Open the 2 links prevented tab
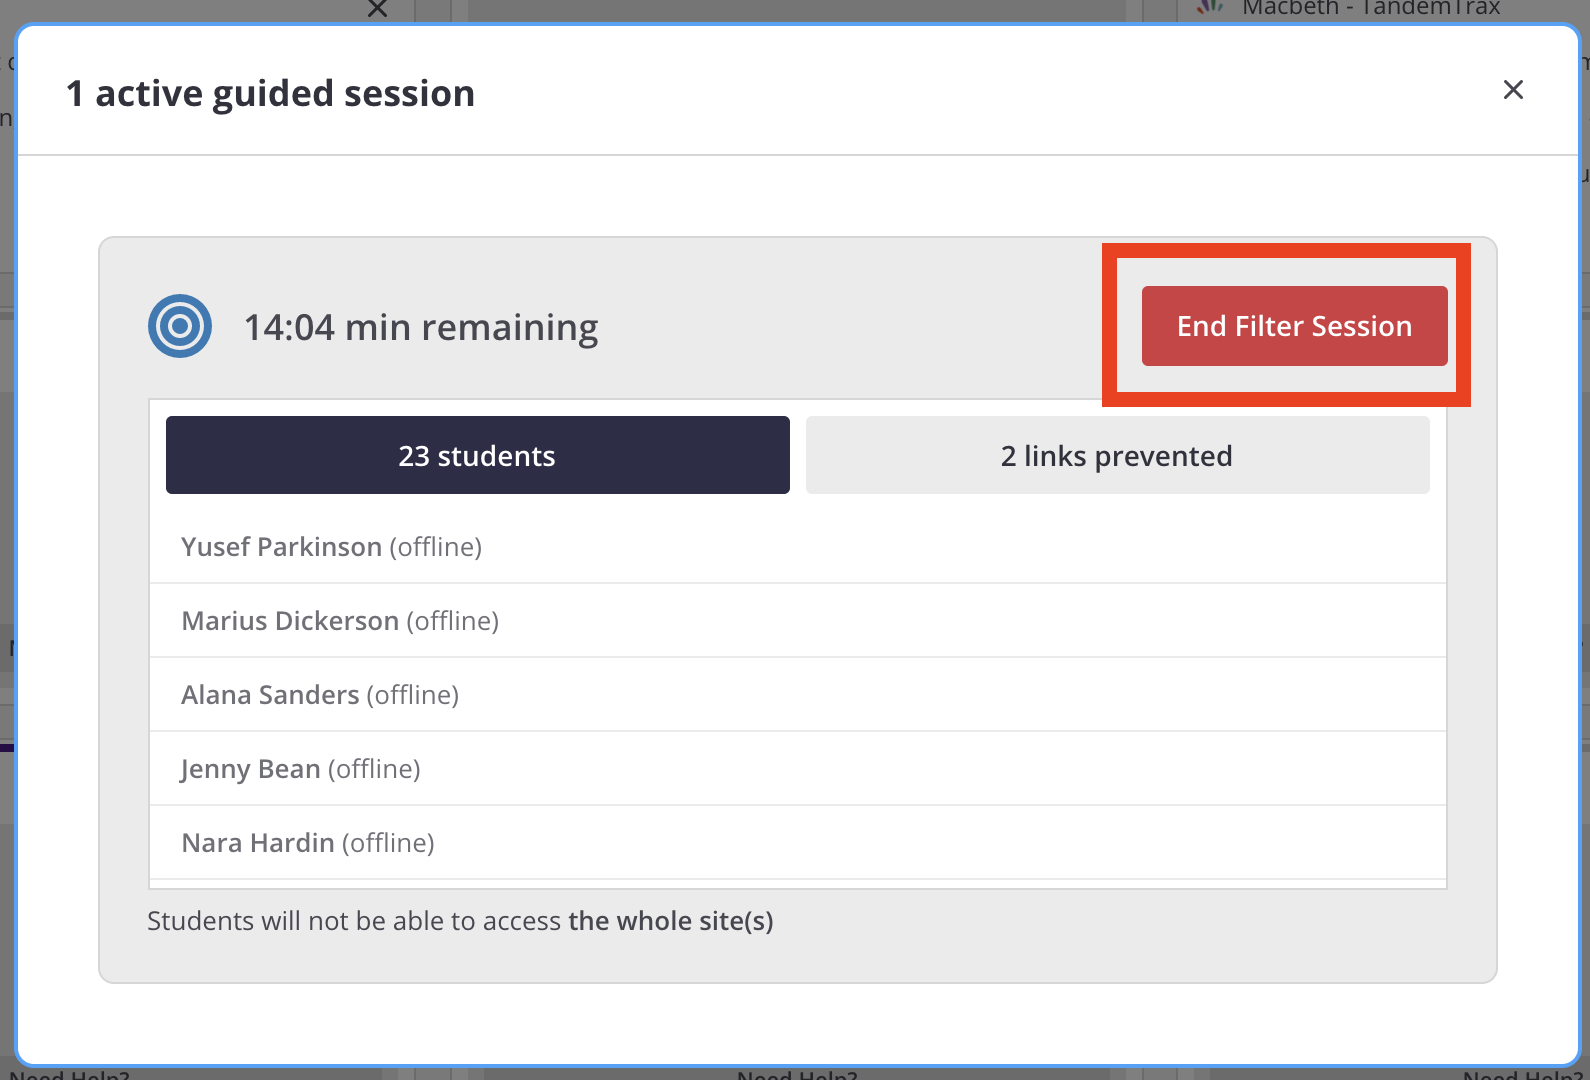 [x=1117, y=455]
